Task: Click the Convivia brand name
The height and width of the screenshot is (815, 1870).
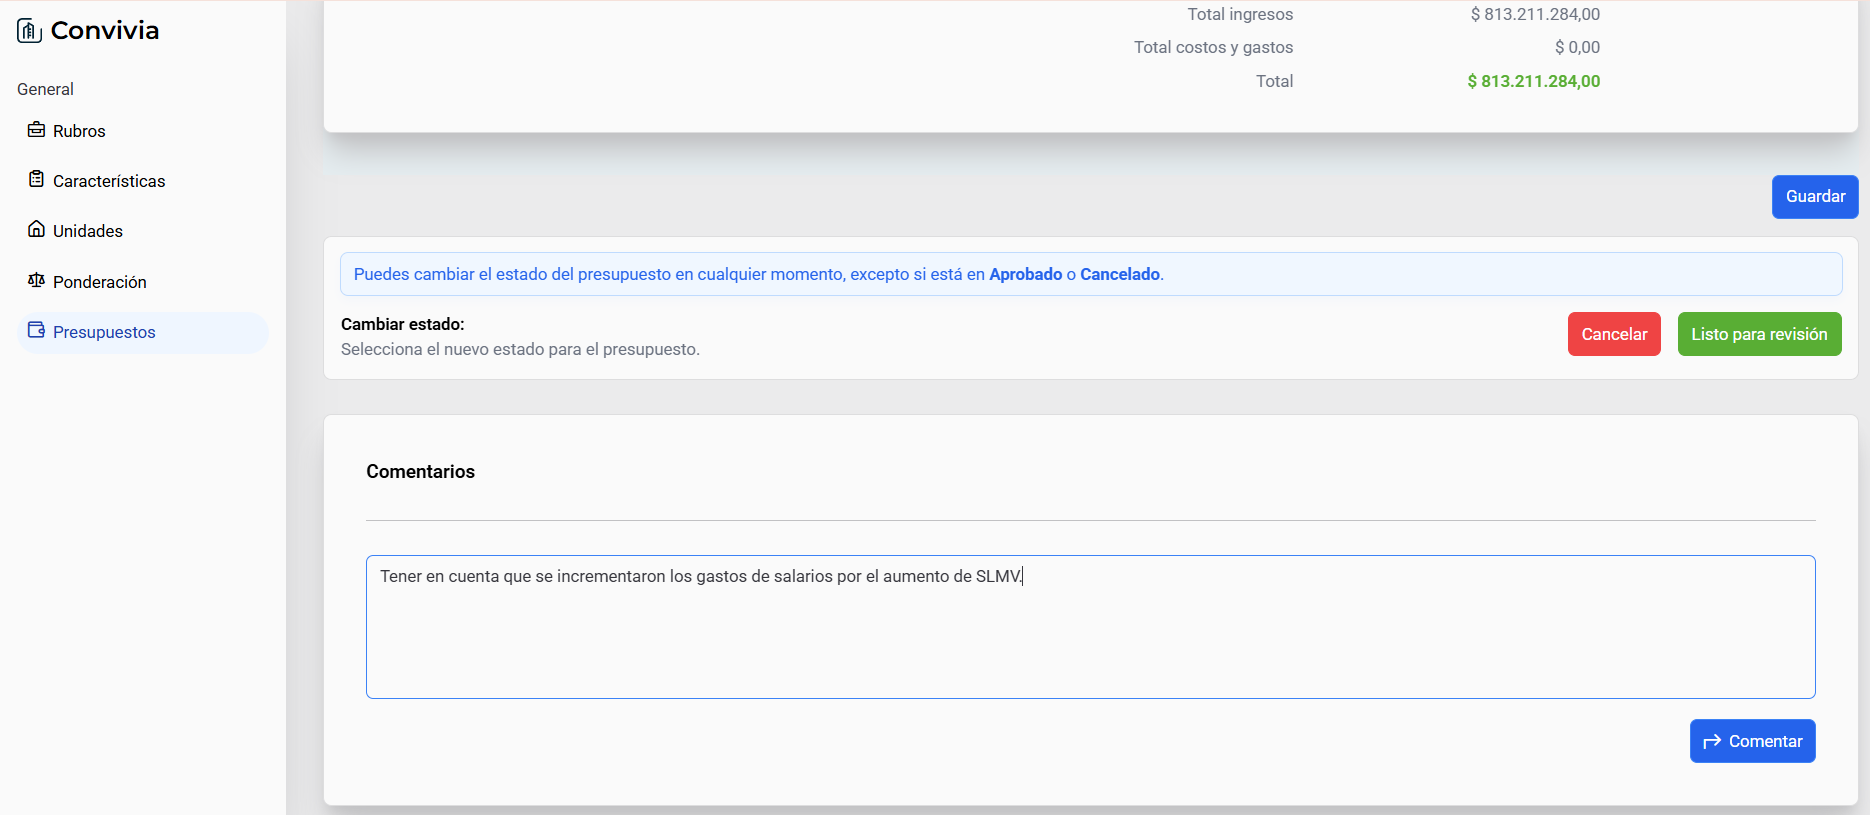Action: (105, 31)
